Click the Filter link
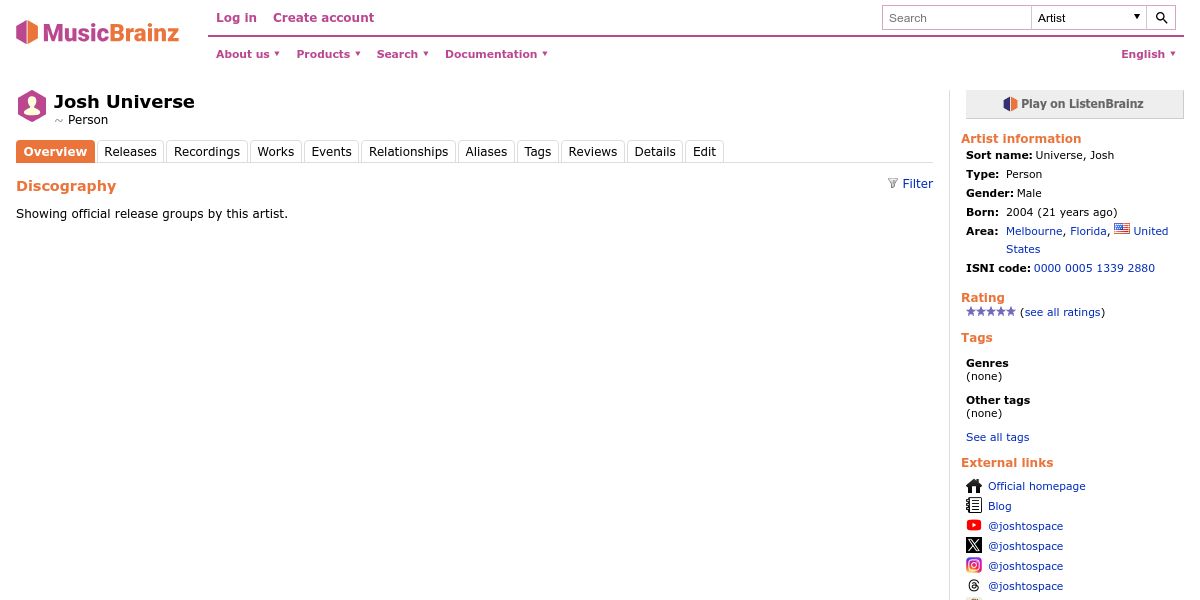1200x600 pixels. coord(917,183)
